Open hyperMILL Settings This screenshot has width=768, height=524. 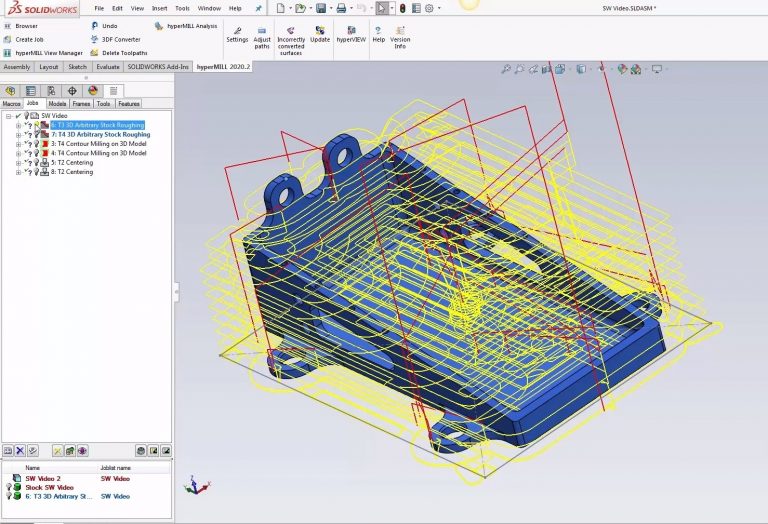point(237,35)
